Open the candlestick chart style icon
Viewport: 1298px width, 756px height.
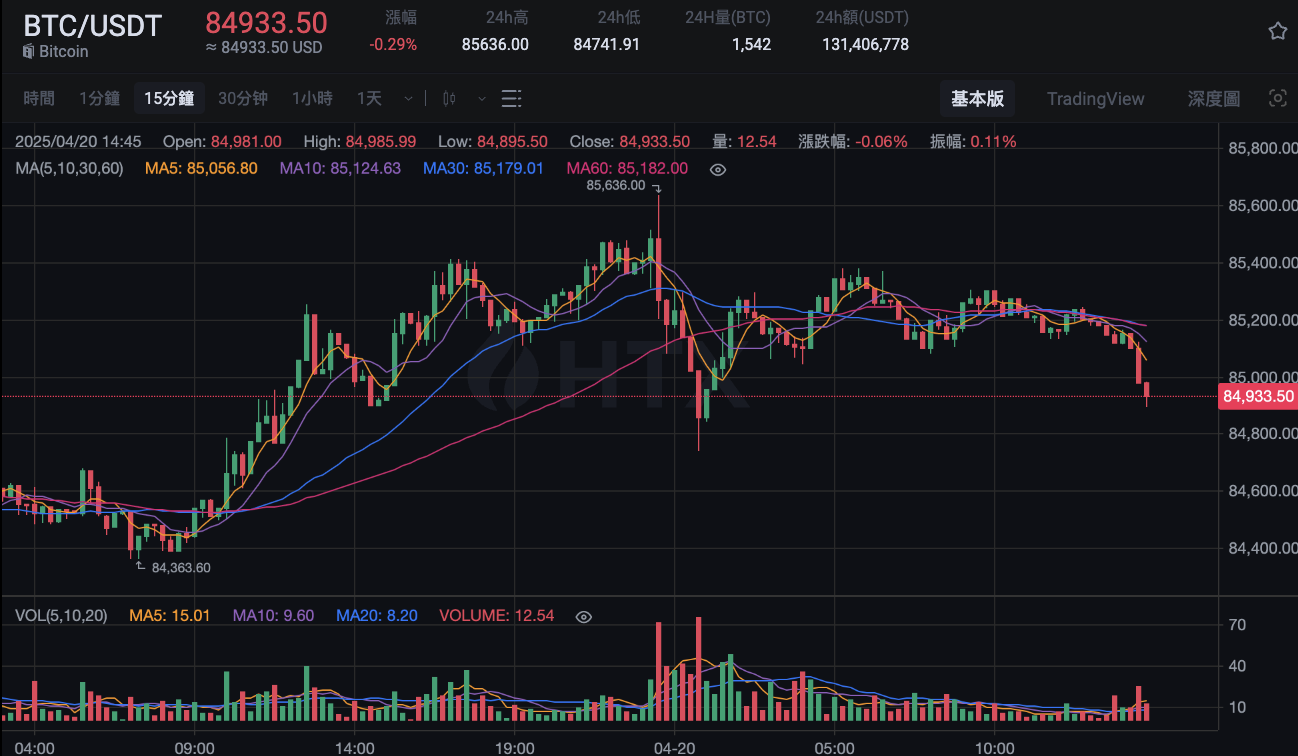click(x=449, y=98)
